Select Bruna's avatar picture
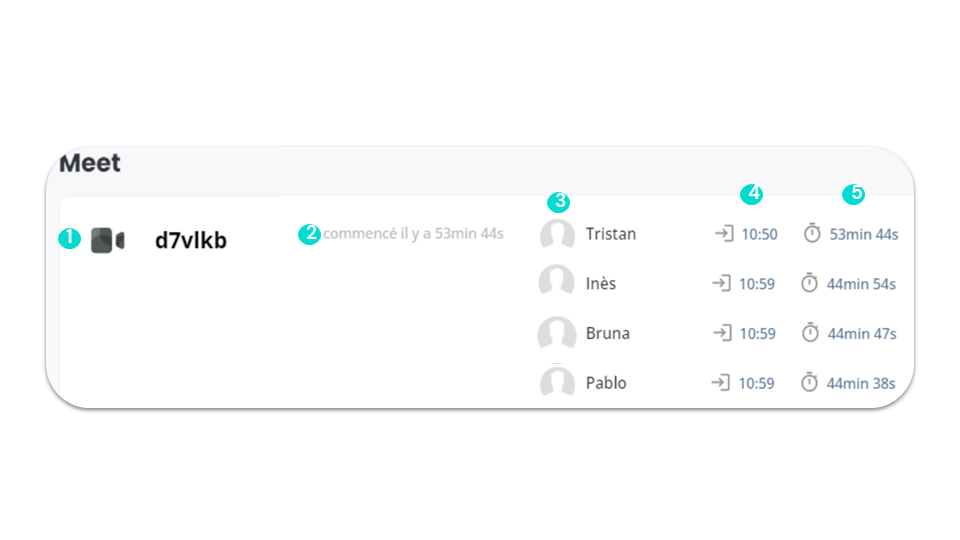This screenshot has width=960, height=540. pos(557,332)
